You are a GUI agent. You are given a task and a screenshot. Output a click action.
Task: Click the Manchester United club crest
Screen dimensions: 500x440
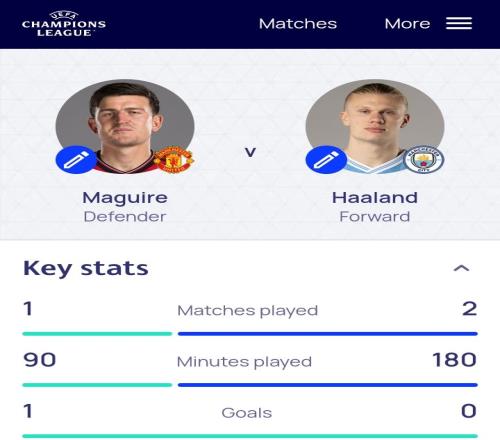pos(173,159)
